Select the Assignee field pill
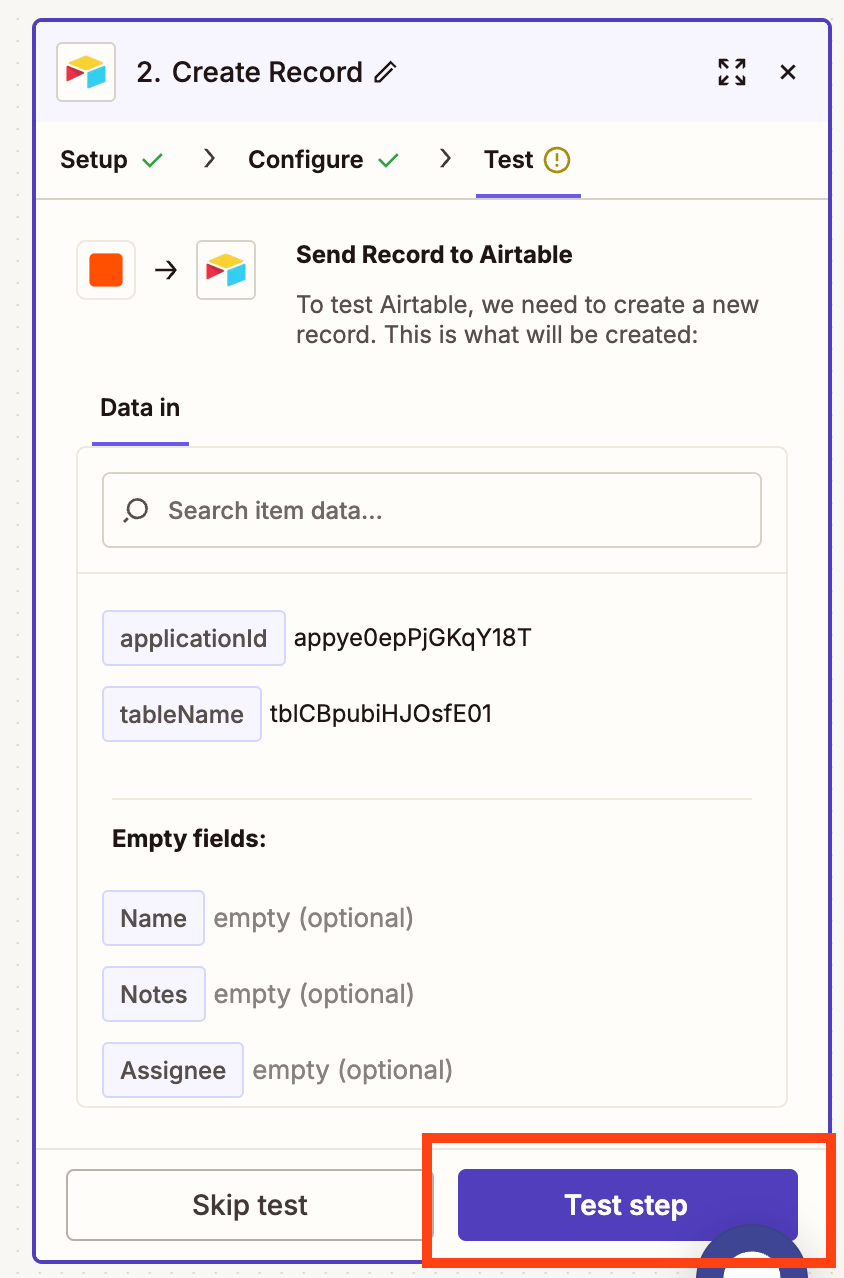 pos(172,1070)
